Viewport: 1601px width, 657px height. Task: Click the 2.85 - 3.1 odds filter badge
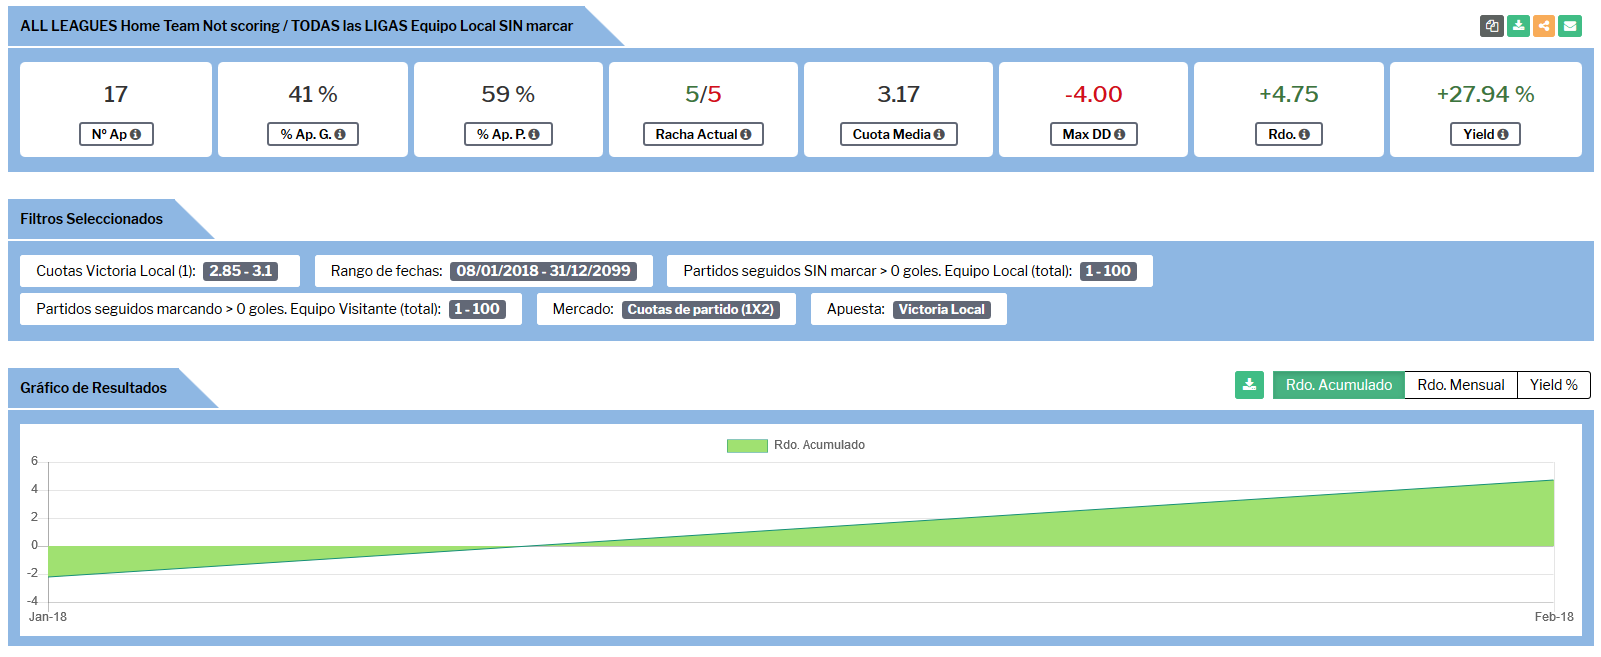pos(240,271)
